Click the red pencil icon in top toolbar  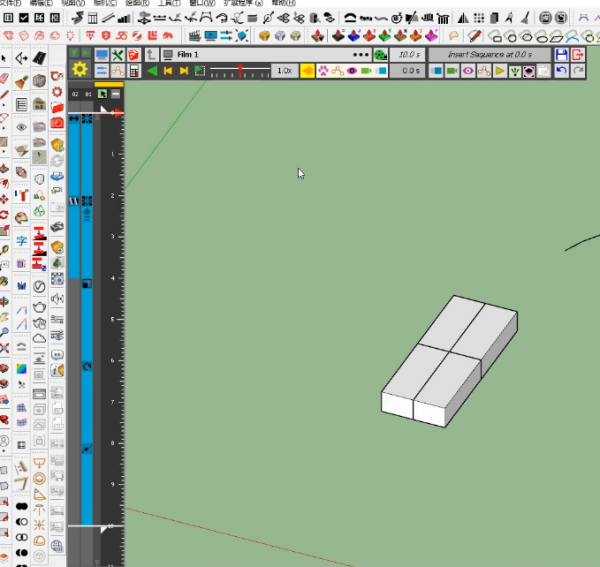coord(474,36)
